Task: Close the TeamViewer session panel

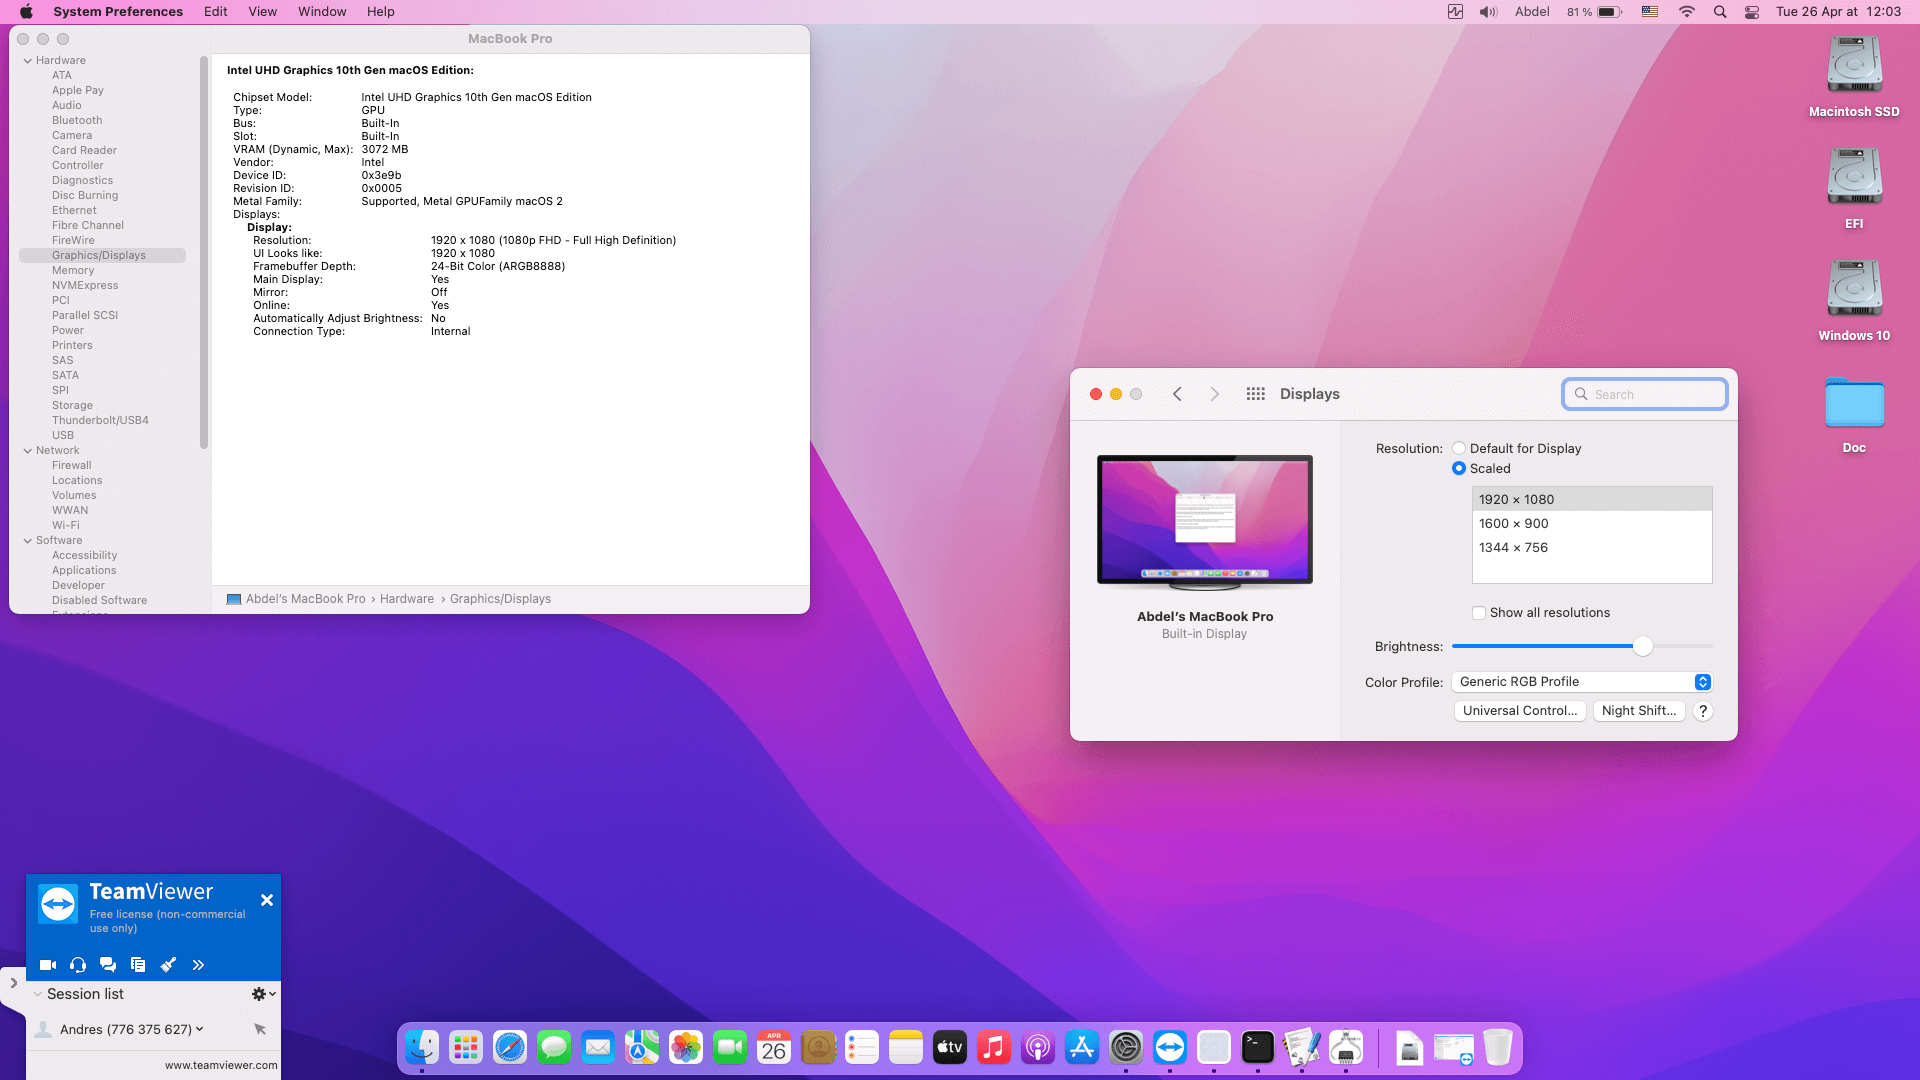Action: click(x=267, y=900)
